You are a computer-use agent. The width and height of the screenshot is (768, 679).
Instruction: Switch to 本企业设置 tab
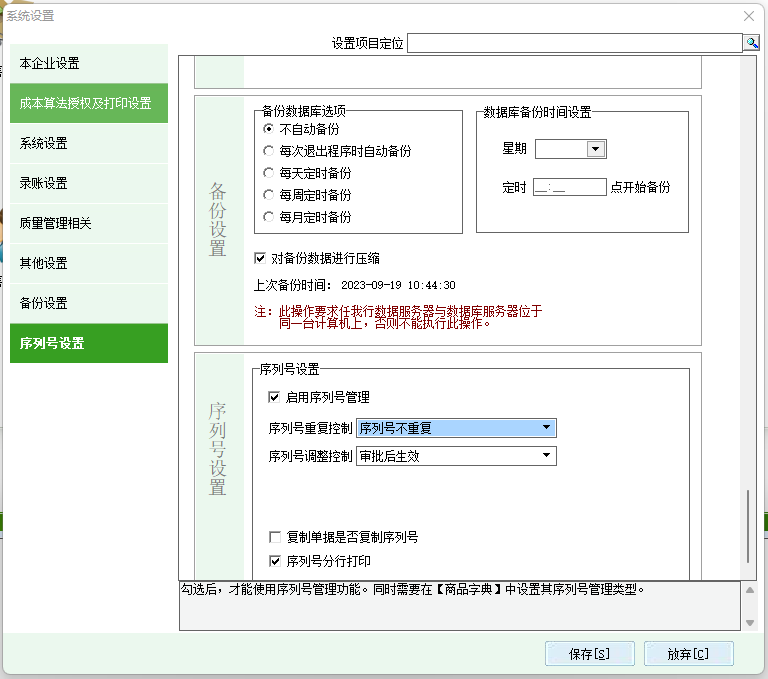pyautogui.click(x=88, y=63)
